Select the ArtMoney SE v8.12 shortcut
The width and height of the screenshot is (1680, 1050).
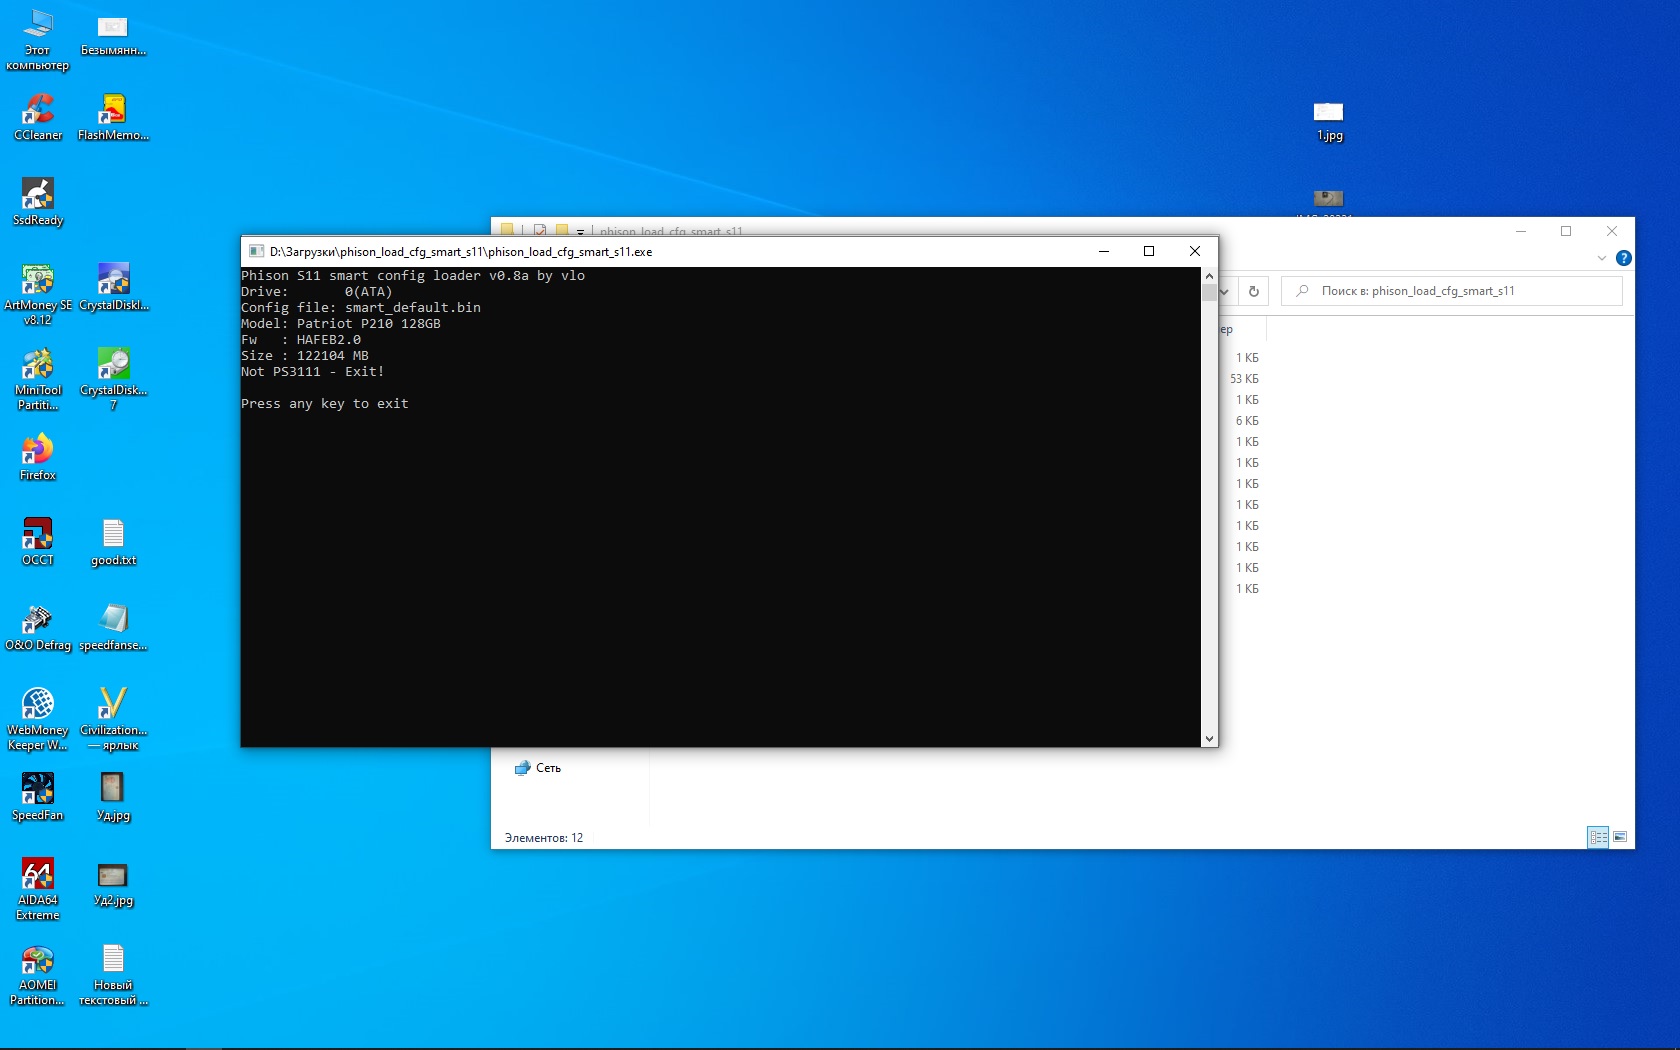[38, 295]
